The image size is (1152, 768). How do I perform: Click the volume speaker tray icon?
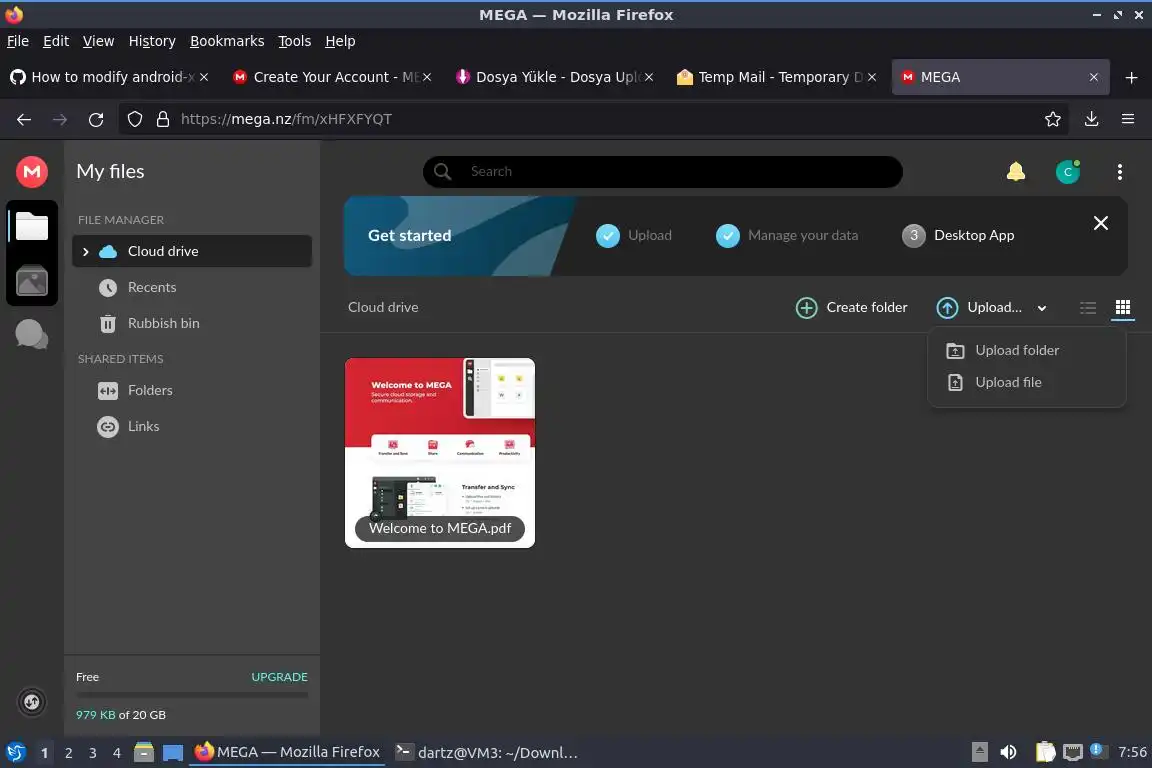[1008, 752]
